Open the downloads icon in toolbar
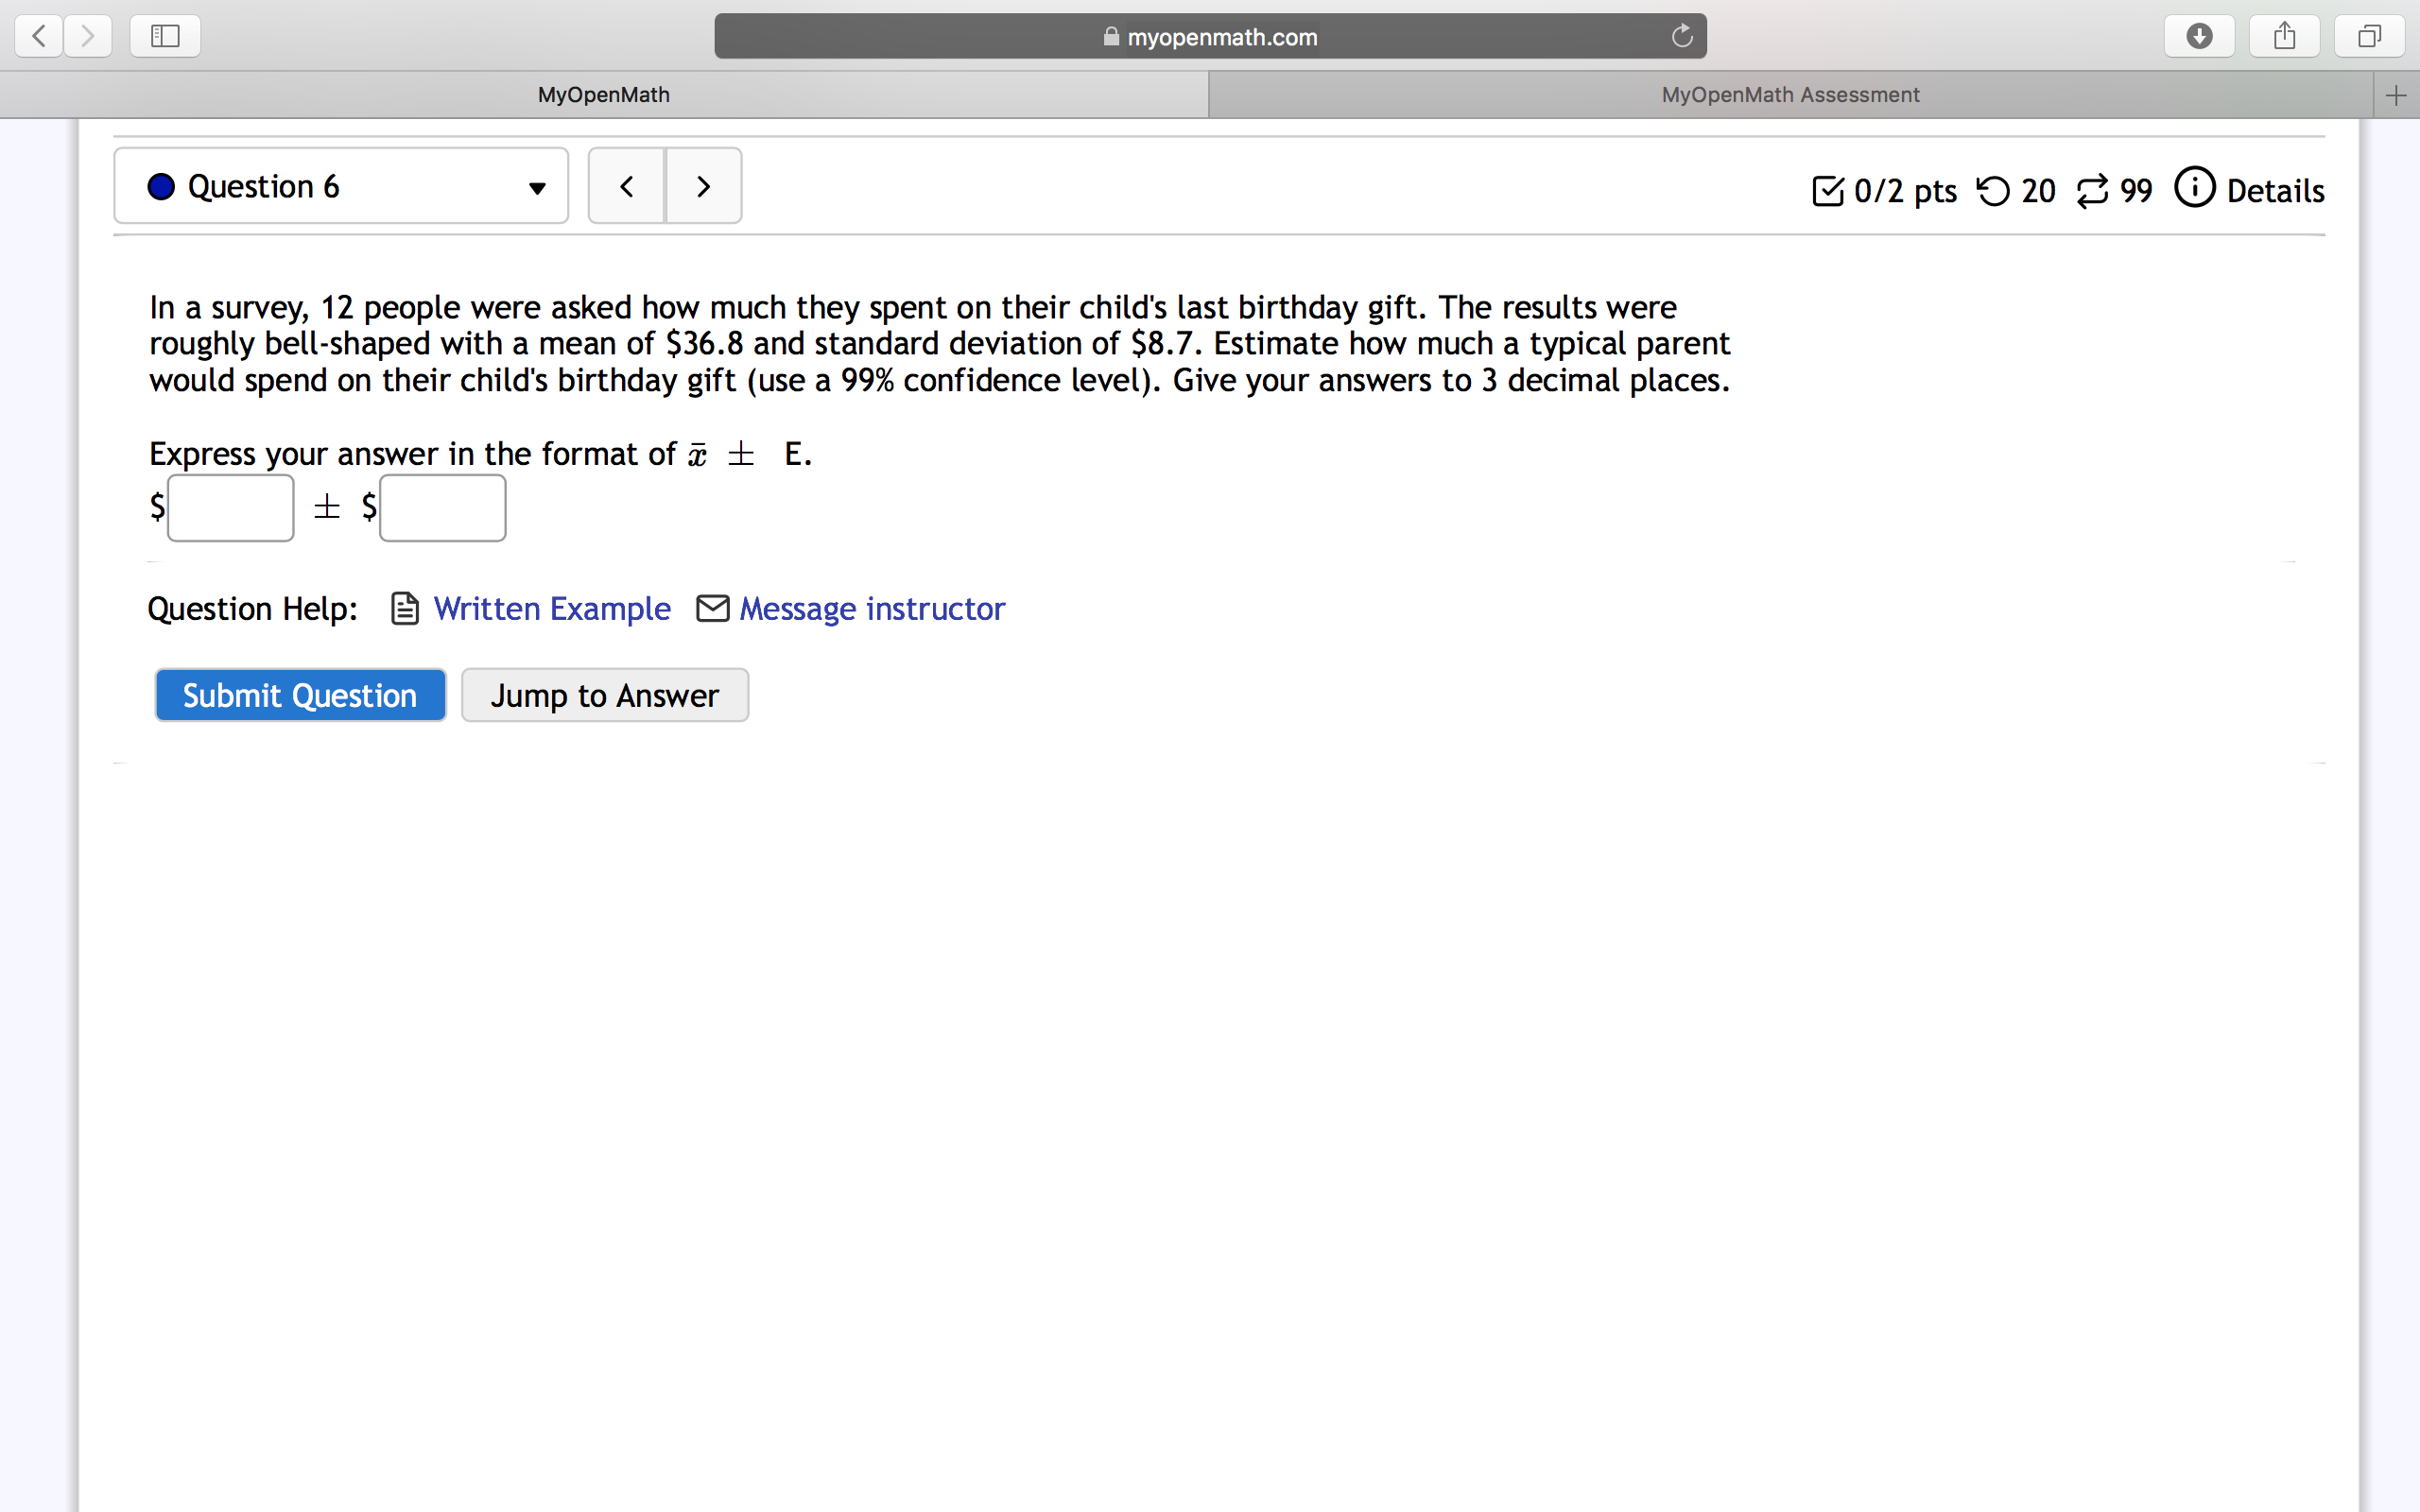This screenshot has width=2420, height=1512. (2199, 37)
